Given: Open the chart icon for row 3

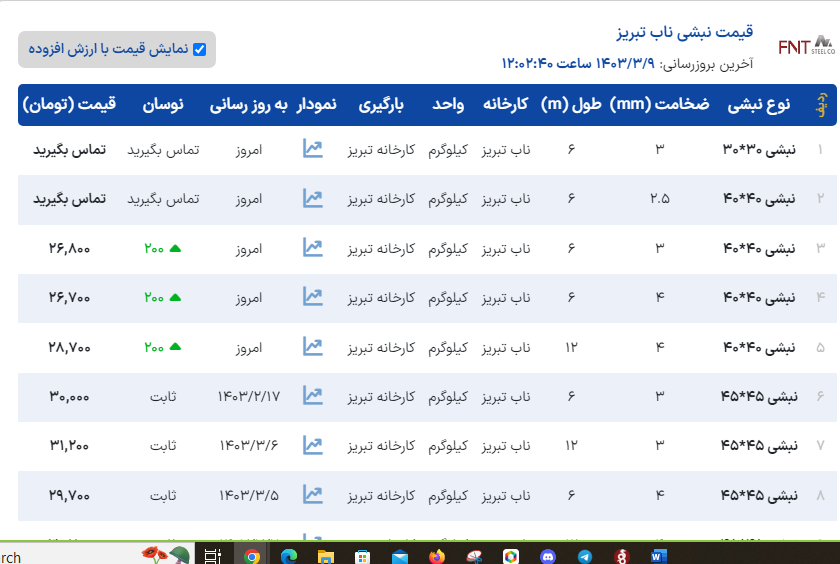Looking at the screenshot, I should coord(313,247).
